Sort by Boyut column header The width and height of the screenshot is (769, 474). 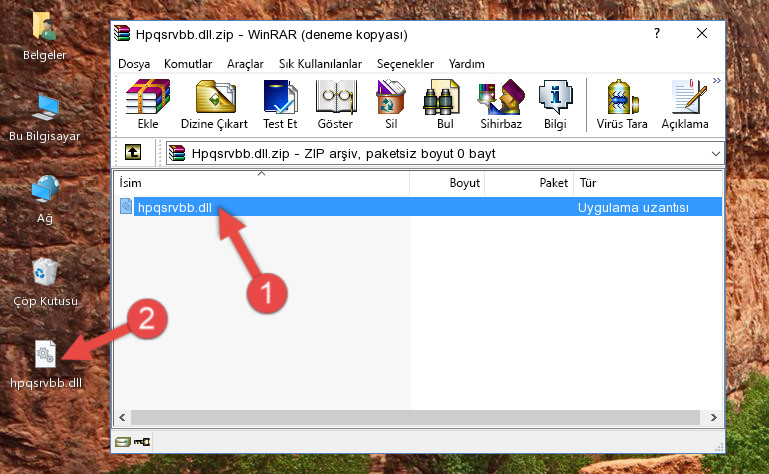point(447,183)
